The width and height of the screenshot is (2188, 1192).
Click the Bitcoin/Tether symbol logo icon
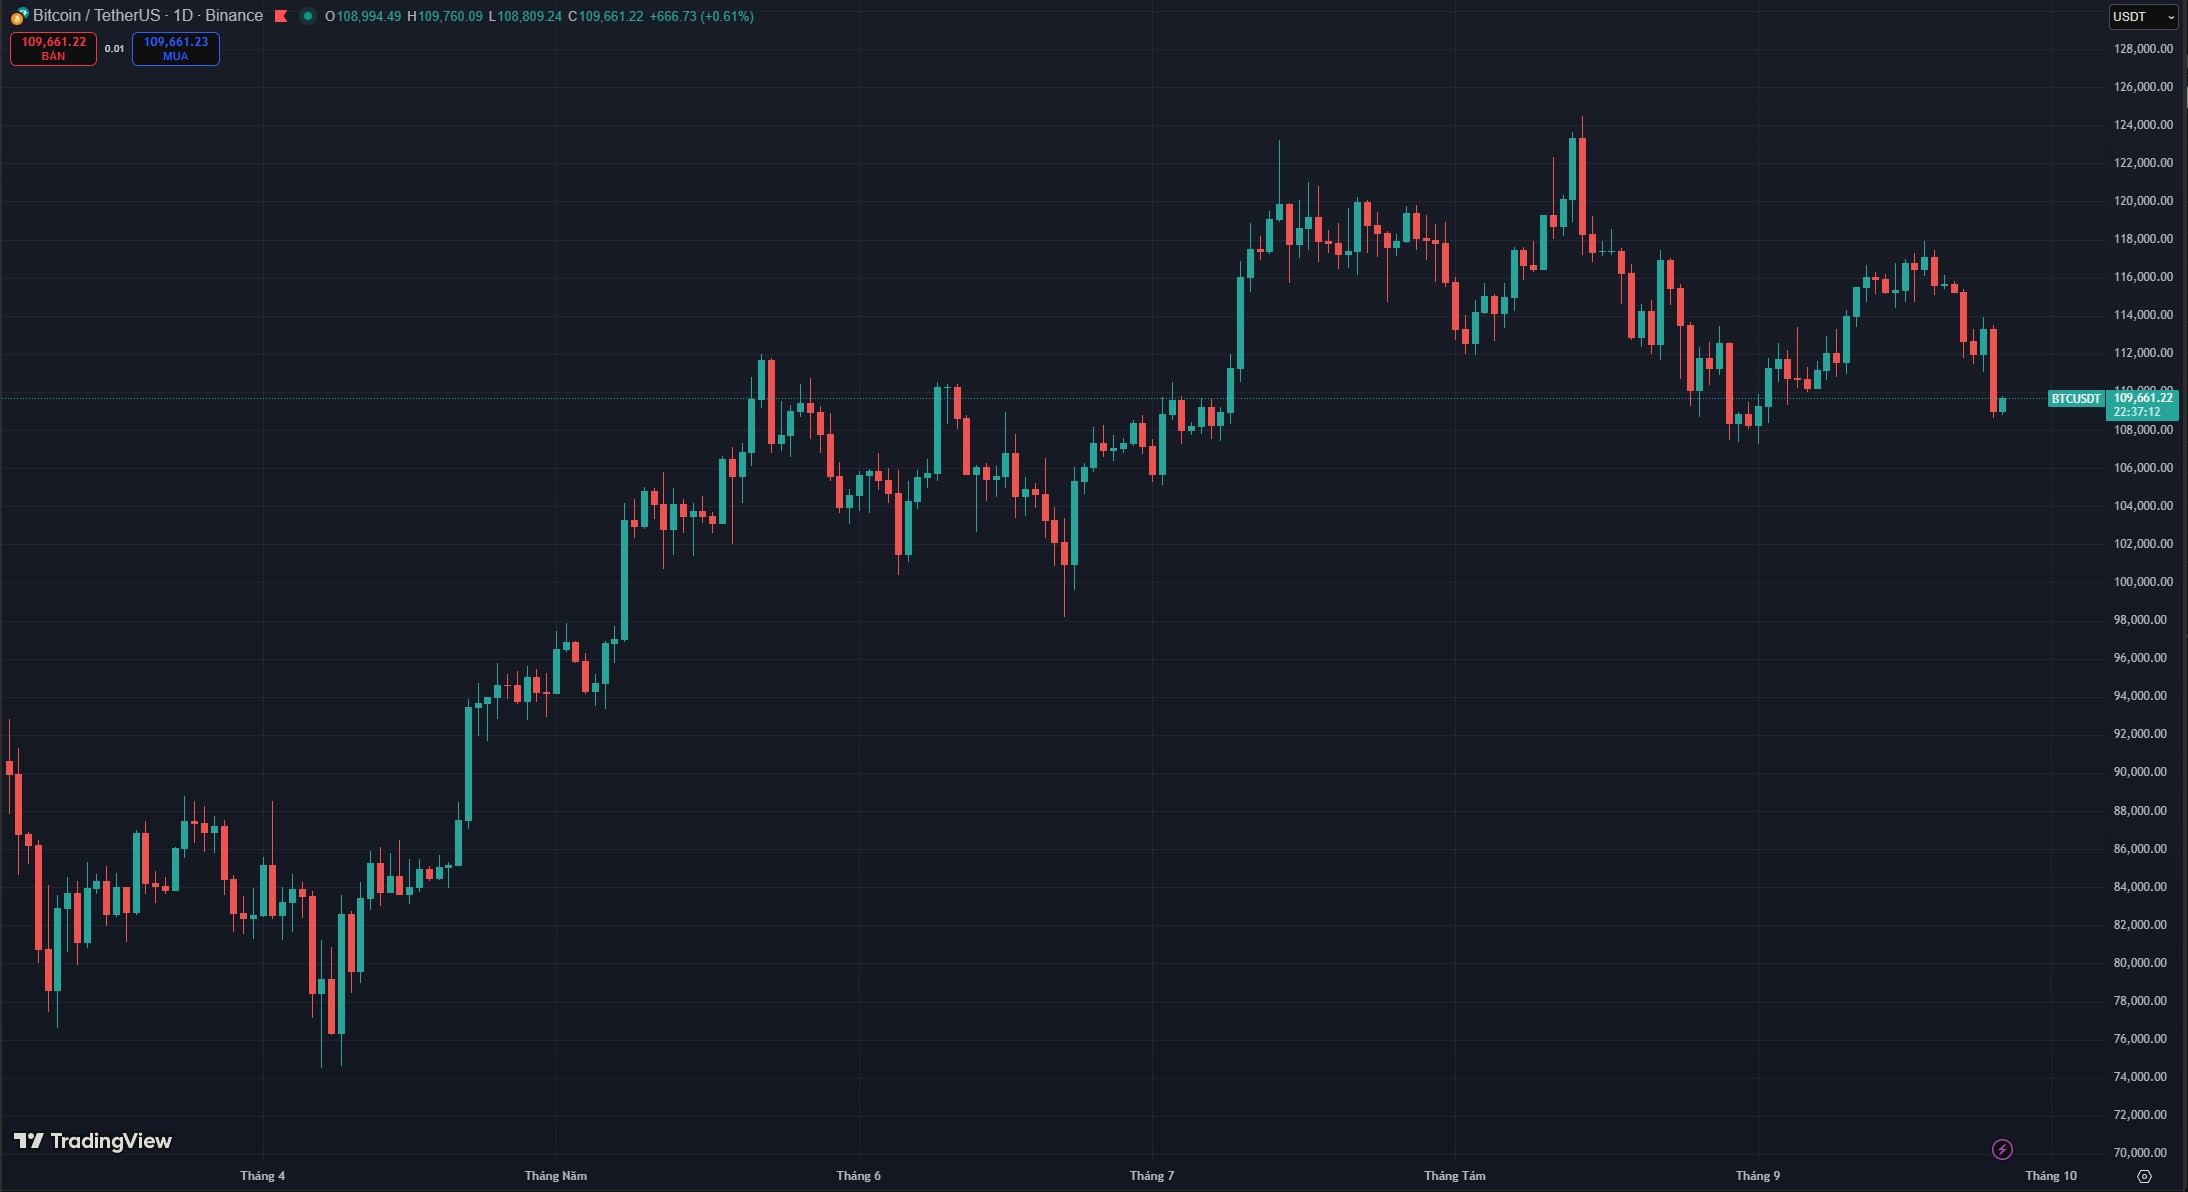[x=19, y=16]
